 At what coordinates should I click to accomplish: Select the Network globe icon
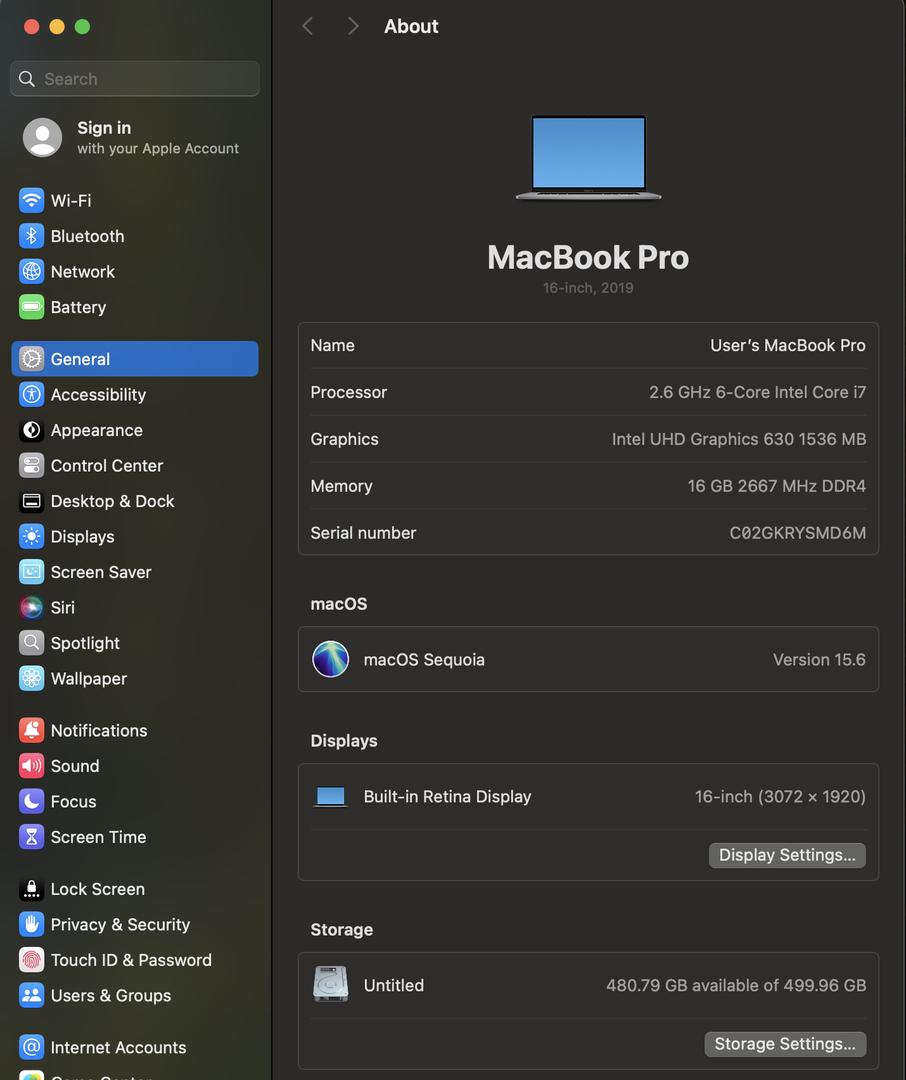tap(31, 271)
